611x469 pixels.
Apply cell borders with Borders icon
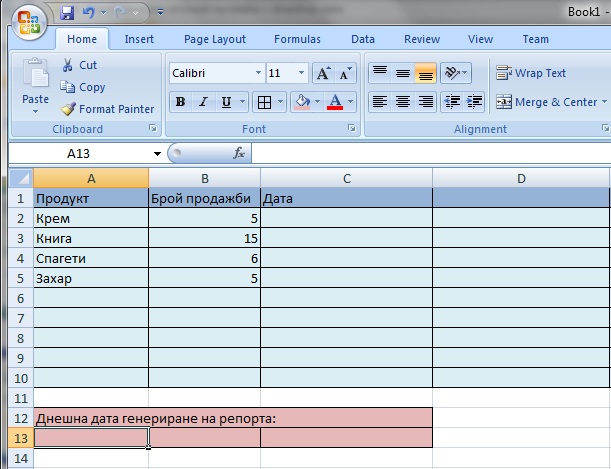tap(265, 102)
